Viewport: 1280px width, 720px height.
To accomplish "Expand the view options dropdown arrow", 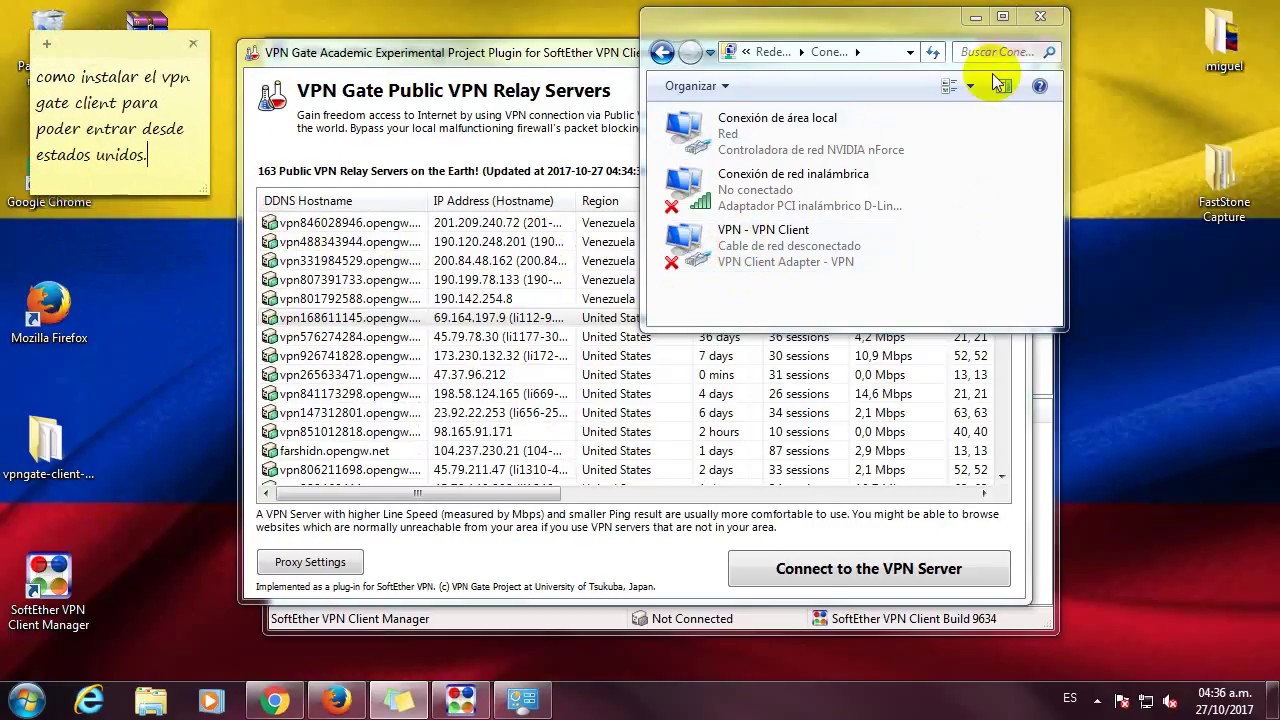I will (970, 86).
